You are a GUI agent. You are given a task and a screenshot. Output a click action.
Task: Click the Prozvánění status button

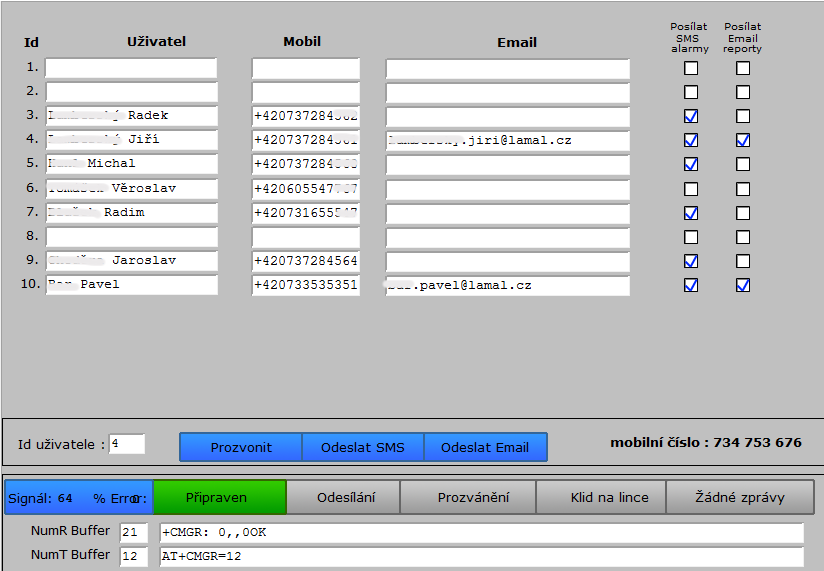coord(467,497)
